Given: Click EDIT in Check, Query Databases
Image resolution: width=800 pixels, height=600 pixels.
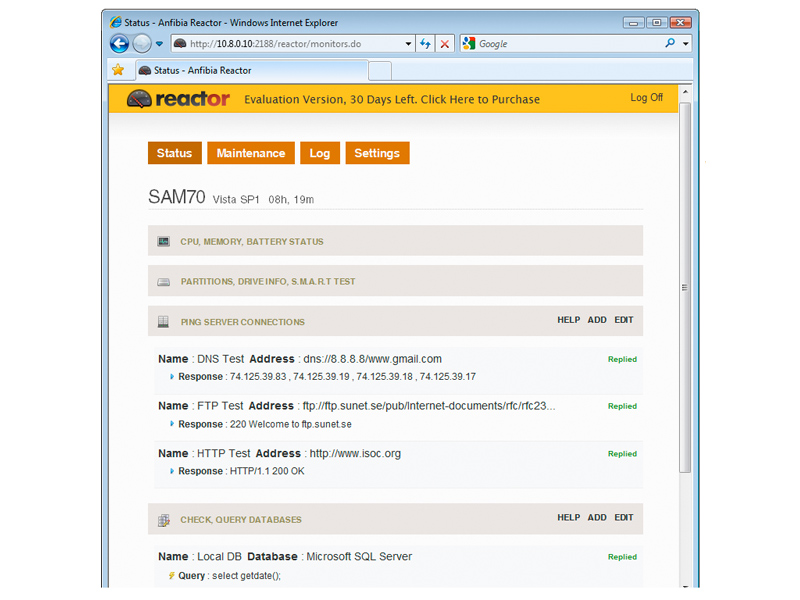Looking at the screenshot, I should point(623,517).
